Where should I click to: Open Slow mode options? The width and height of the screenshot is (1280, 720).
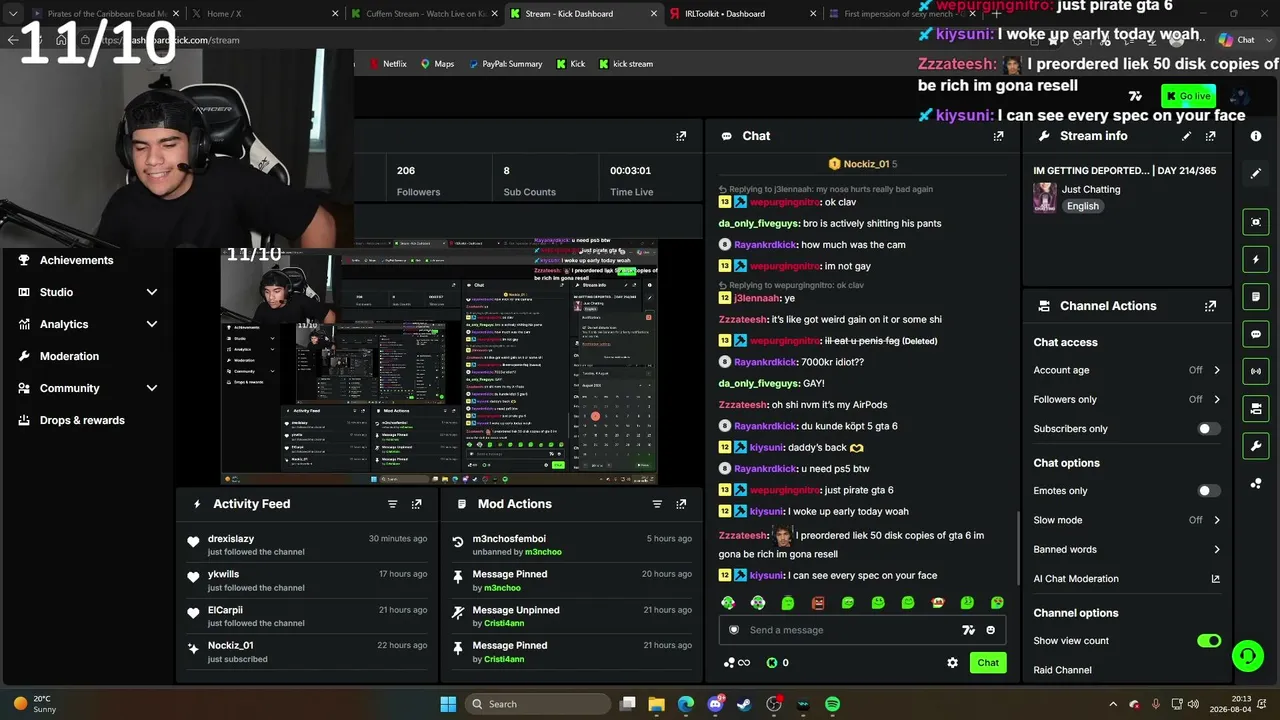[1127, 520]
